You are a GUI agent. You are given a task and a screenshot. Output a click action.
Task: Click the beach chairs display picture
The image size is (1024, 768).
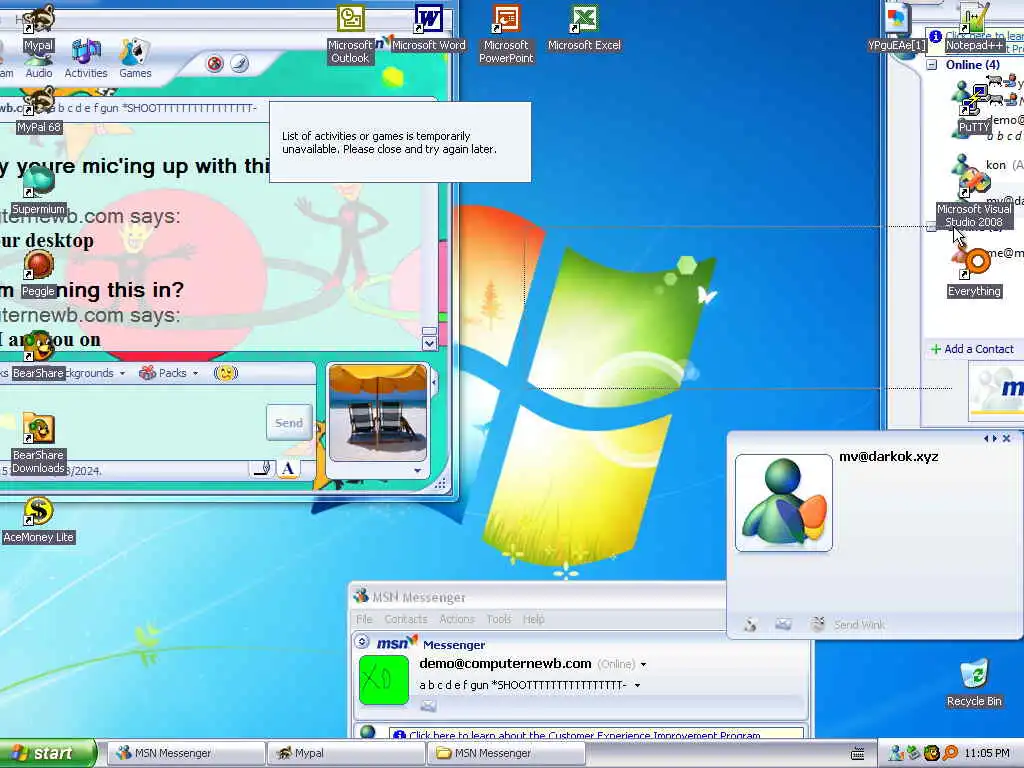tap(378, 413)
